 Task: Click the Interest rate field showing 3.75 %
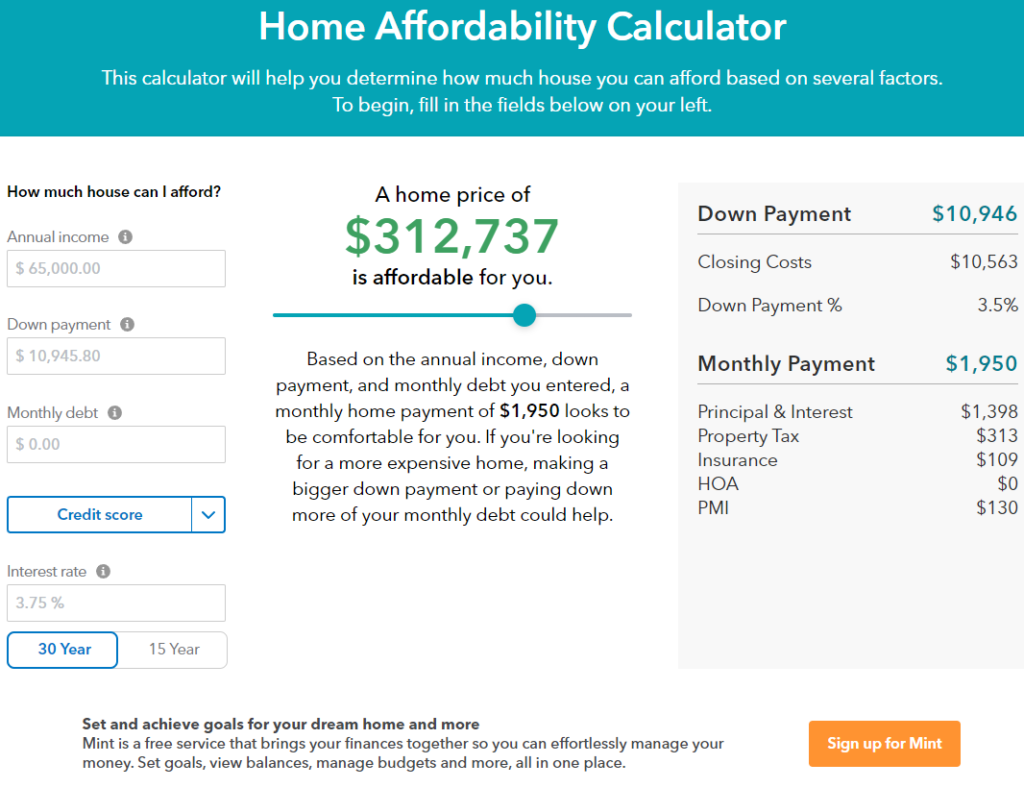pyautogui.click(x=116, y=603)
